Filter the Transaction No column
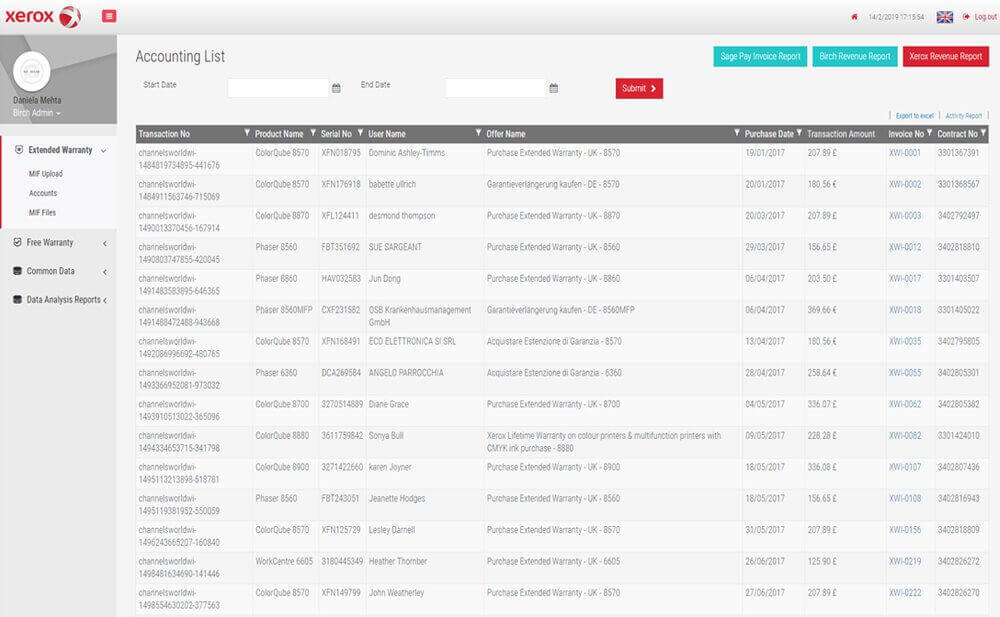This screenshot has width=1000, height=617. click(247, 133)
